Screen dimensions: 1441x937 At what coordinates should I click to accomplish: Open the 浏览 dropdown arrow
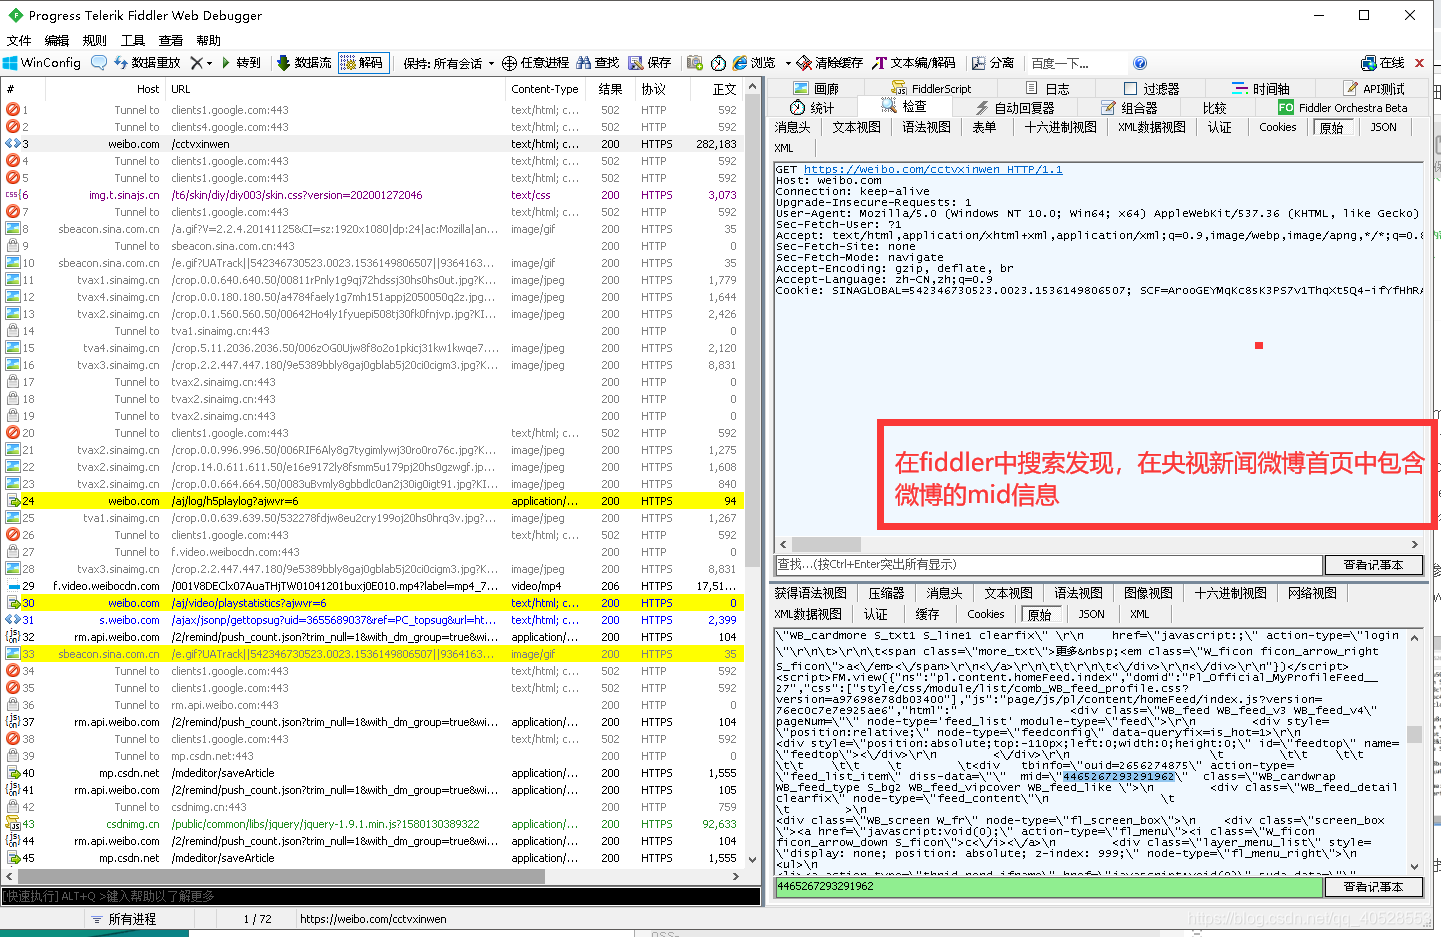[788, 62]
